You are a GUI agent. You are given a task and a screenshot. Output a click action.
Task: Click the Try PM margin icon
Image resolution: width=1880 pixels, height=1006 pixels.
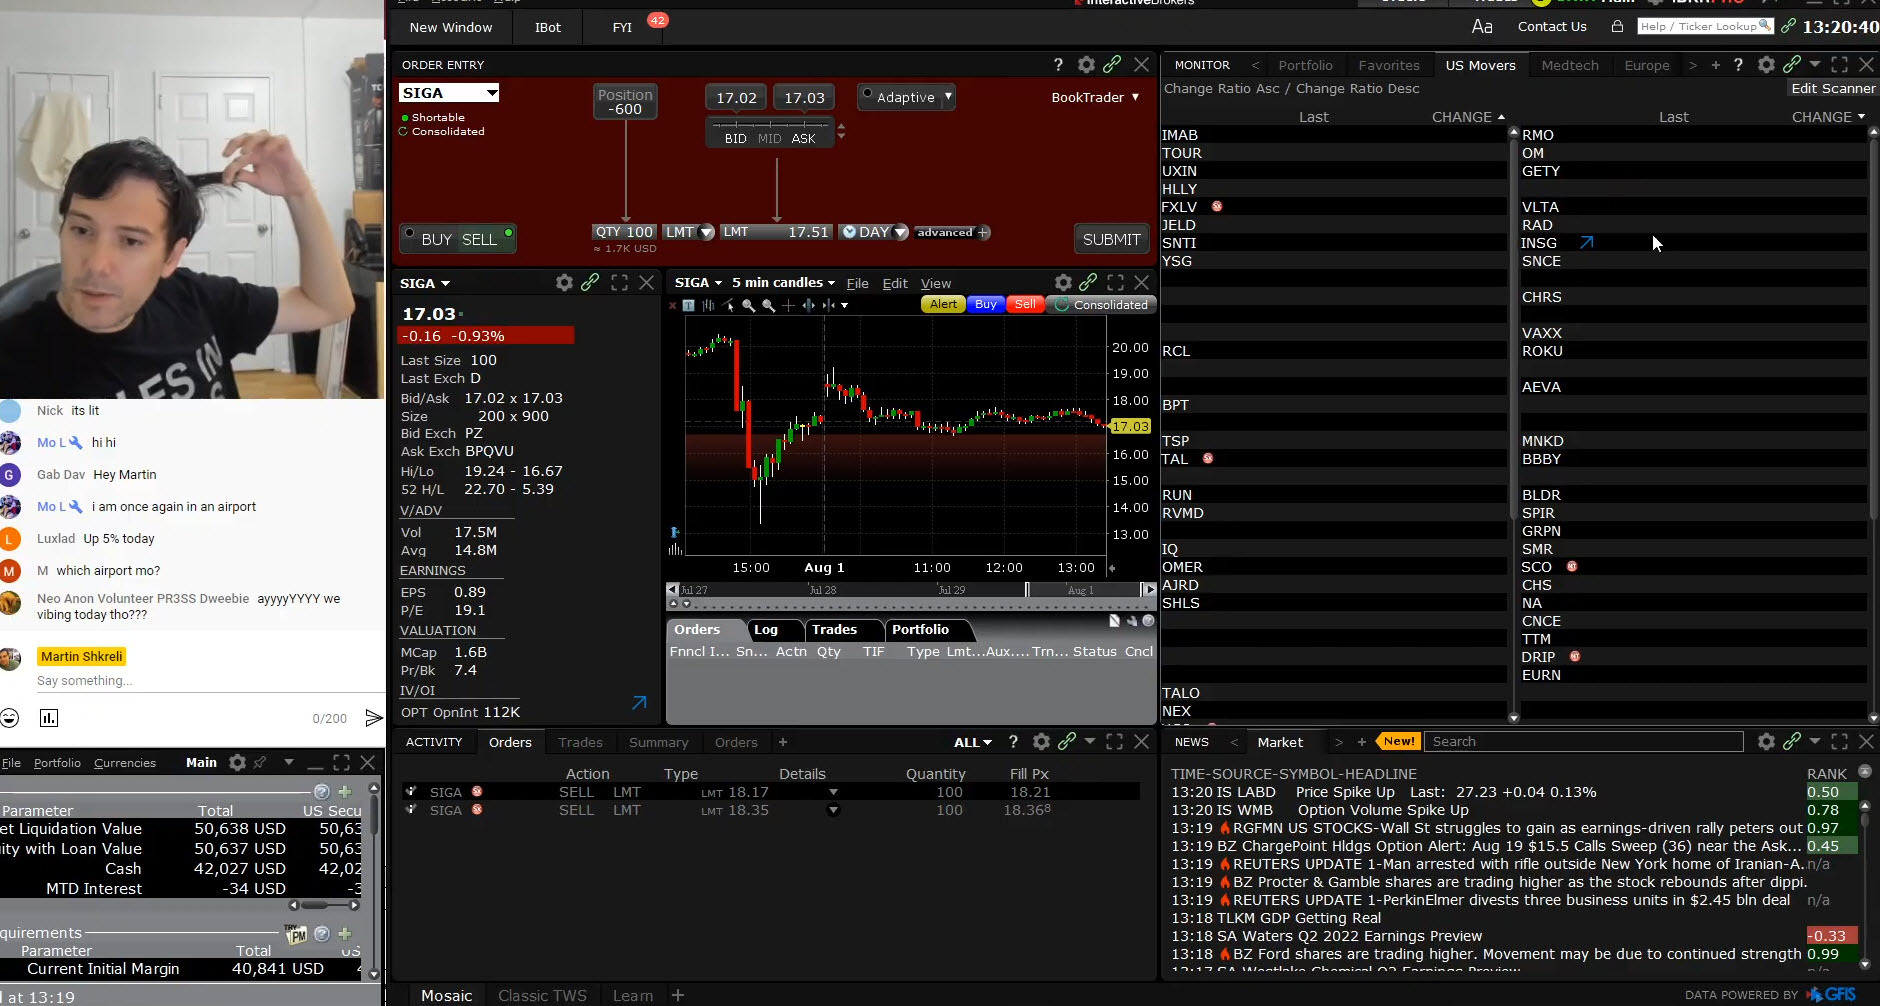[296, 934]
